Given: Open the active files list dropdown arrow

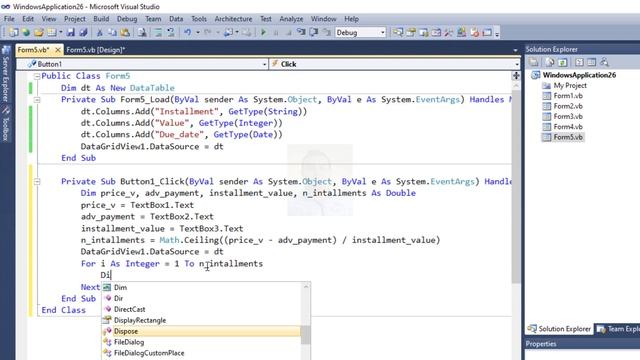Looking at the screenshot, I should tap(515, 50).
